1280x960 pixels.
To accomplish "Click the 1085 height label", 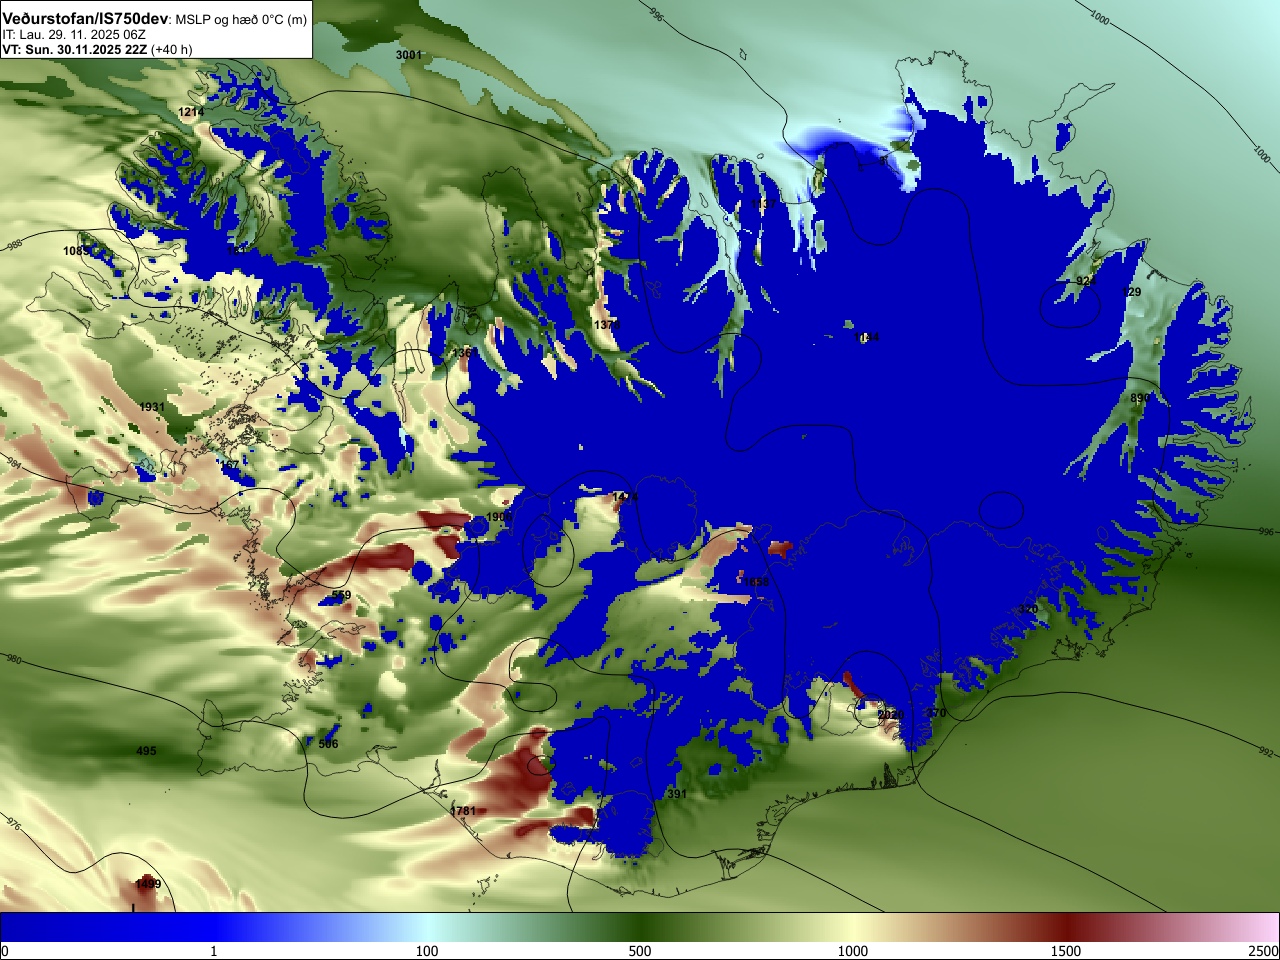I will pyautogui.click(x=76, y=251).
